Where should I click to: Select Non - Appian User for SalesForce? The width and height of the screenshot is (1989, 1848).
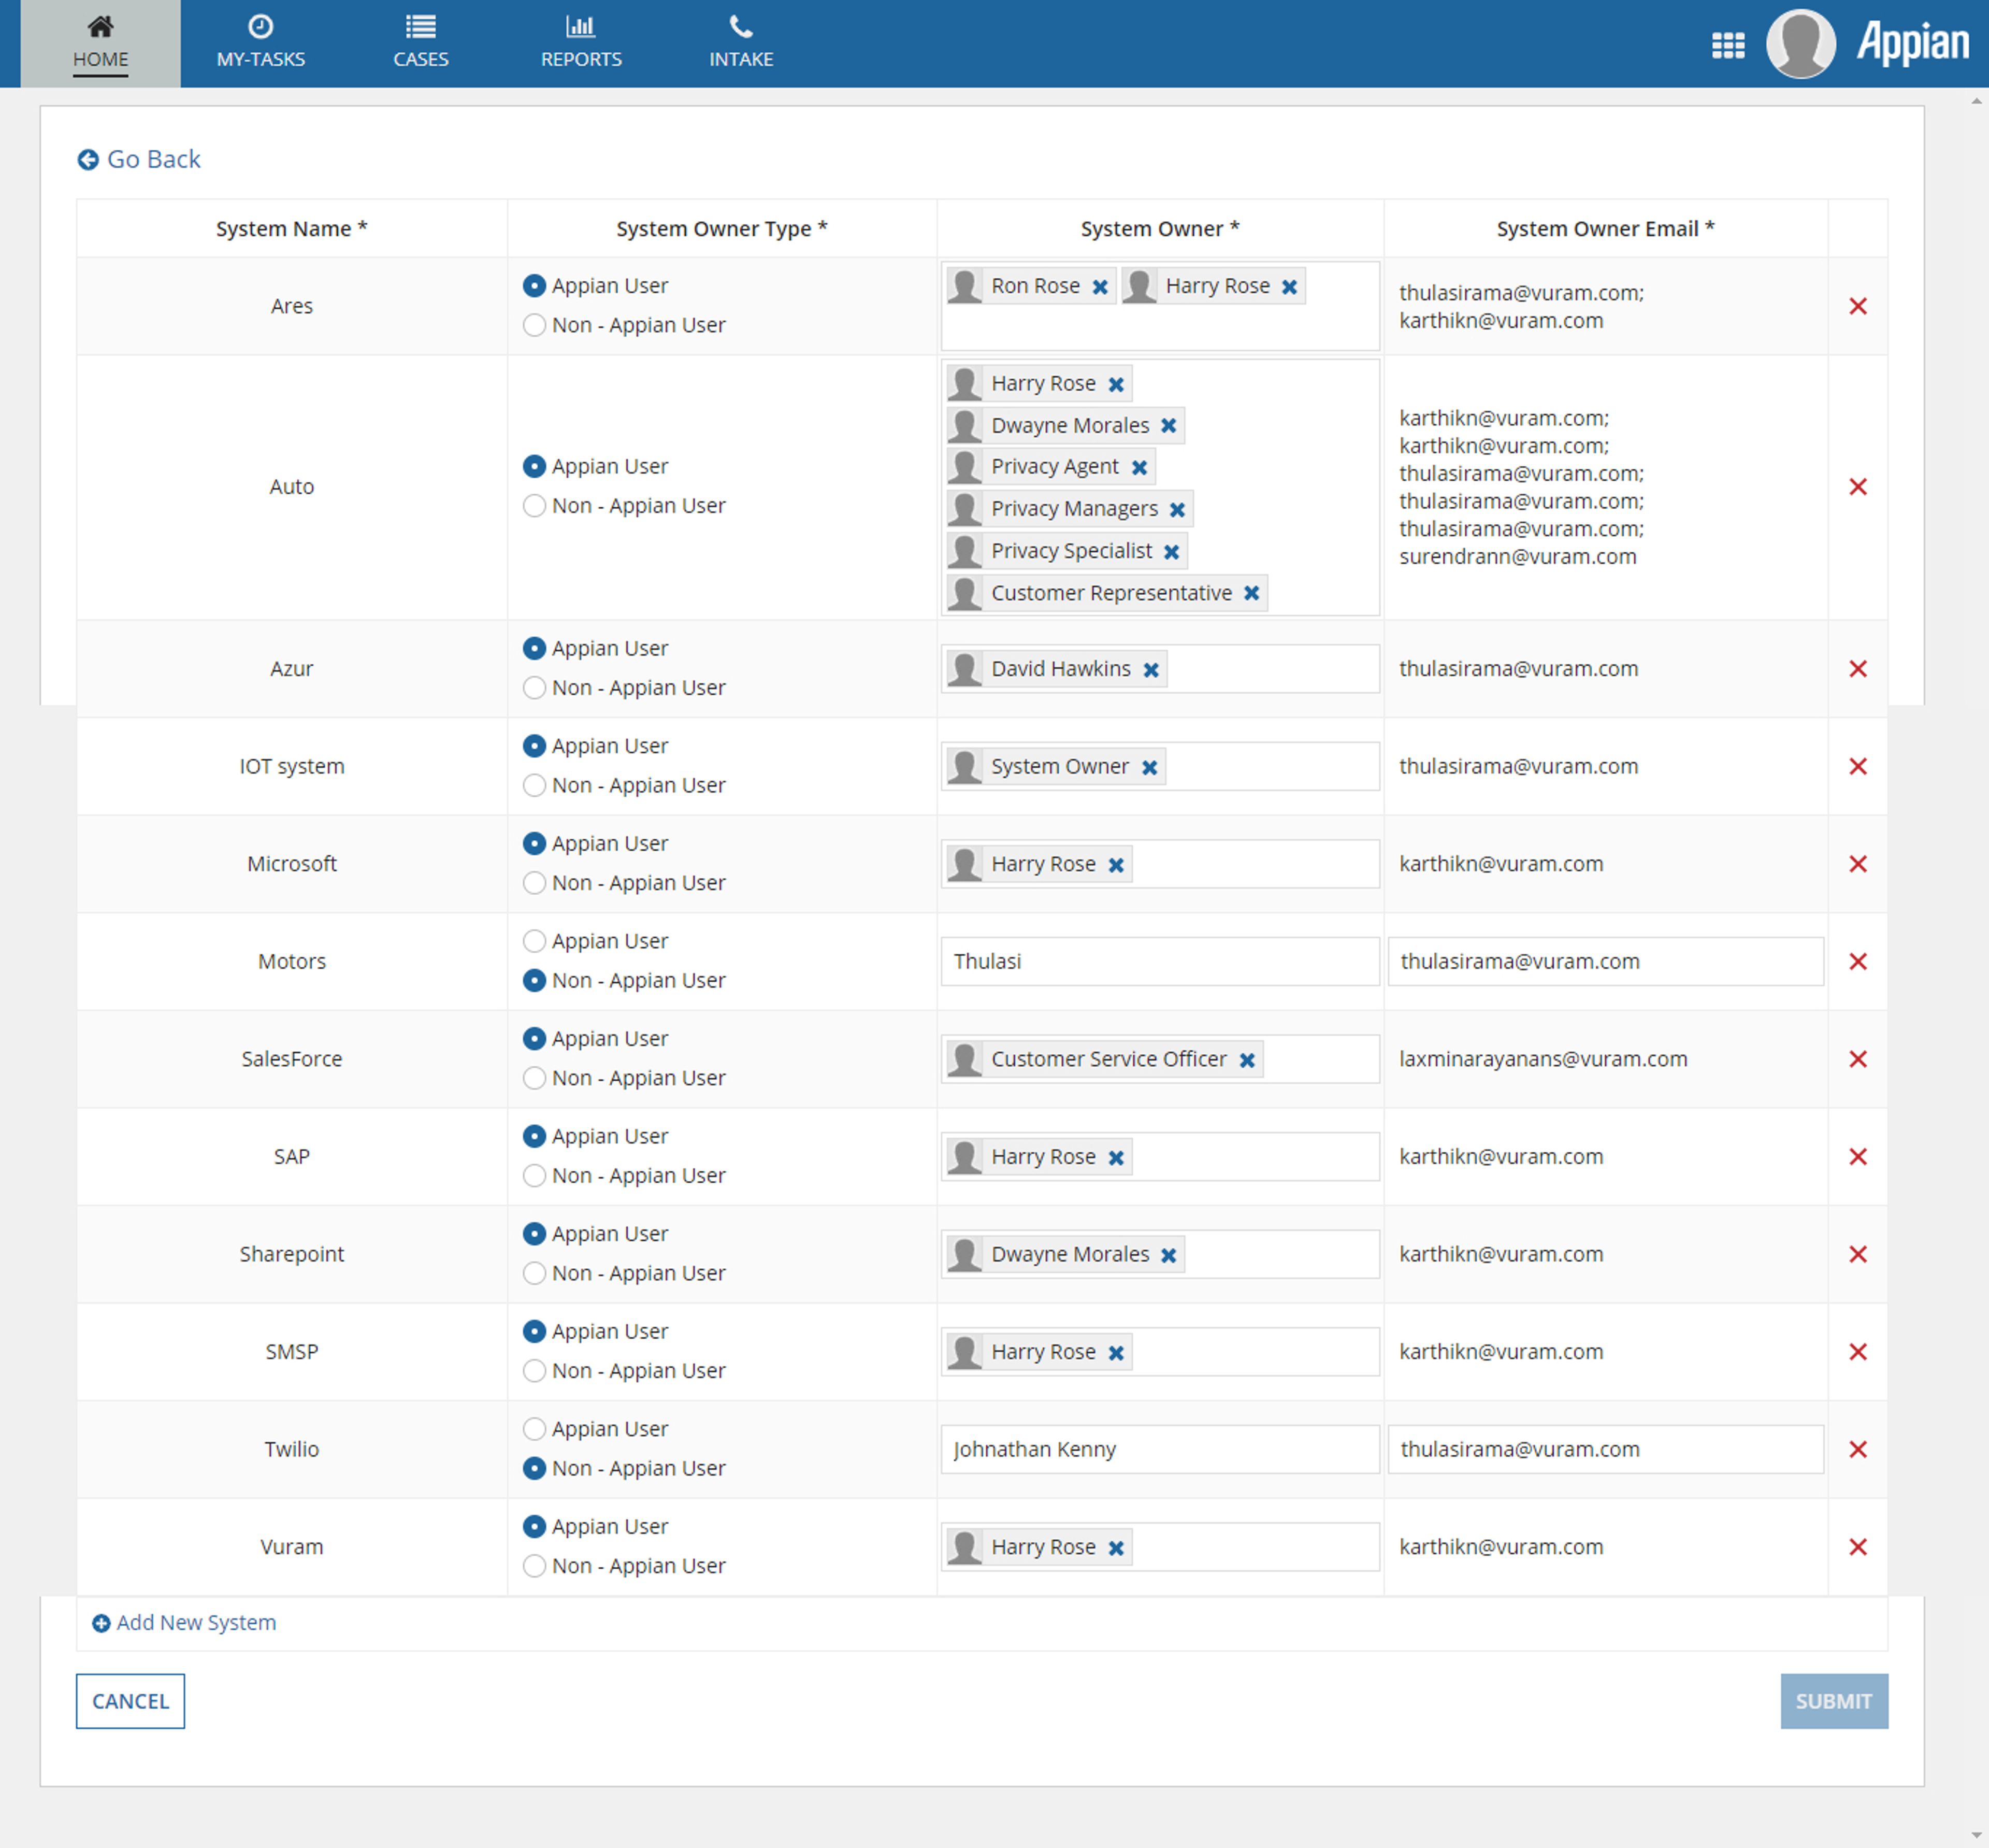[x=535, y=1079]
